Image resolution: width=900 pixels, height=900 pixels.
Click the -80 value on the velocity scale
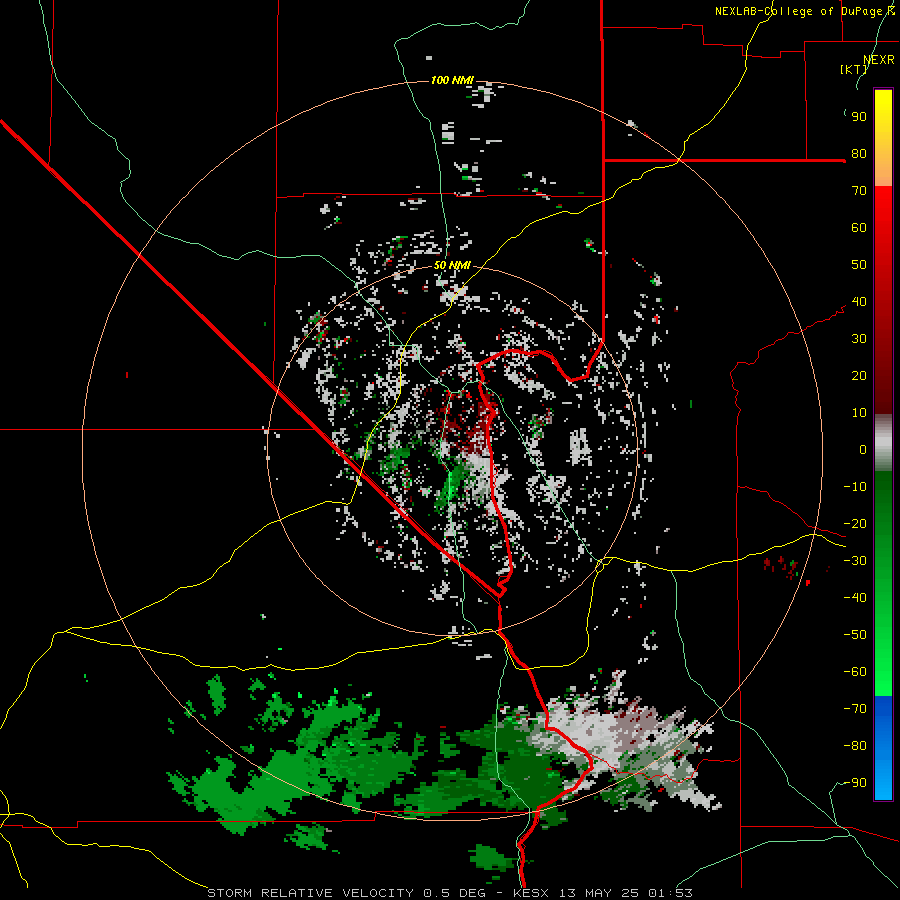click(x=855, y=746)
